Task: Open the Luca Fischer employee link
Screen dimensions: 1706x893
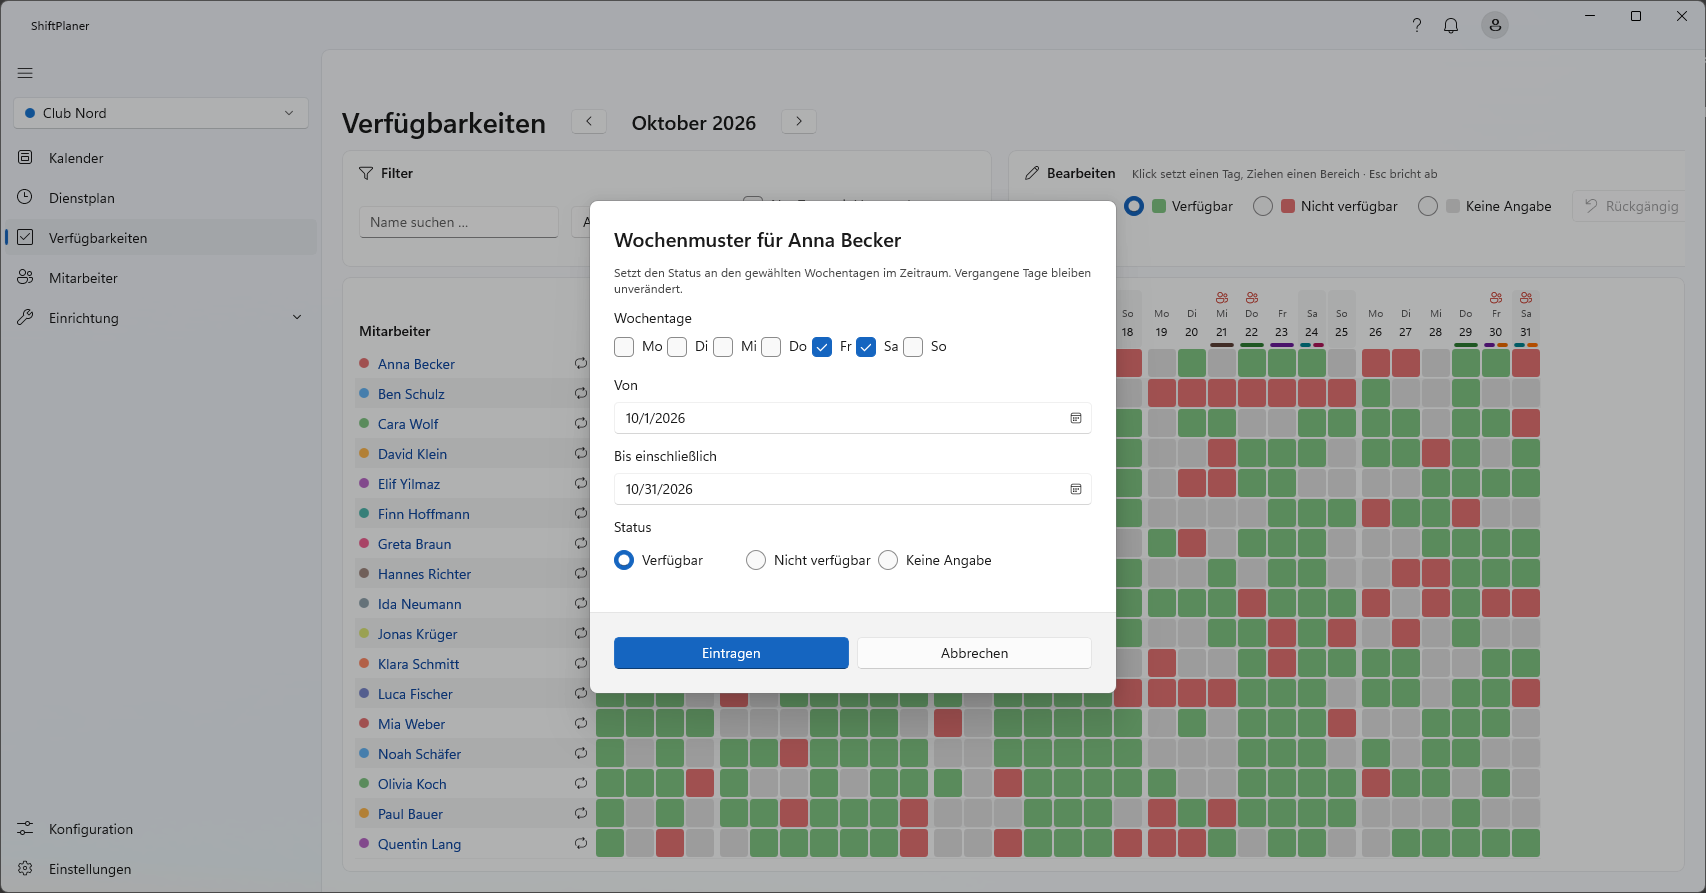Action: pos(415,694)
